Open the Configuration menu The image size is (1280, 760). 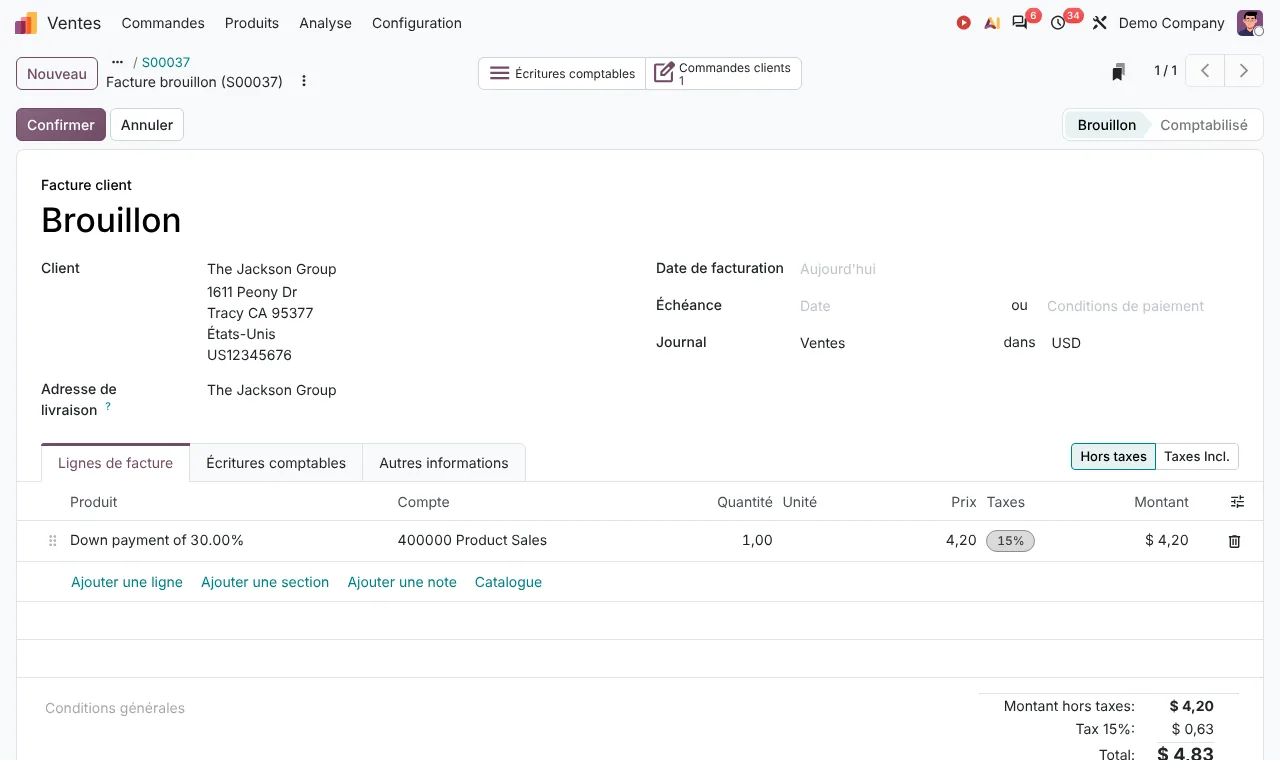tap(417, 23)
